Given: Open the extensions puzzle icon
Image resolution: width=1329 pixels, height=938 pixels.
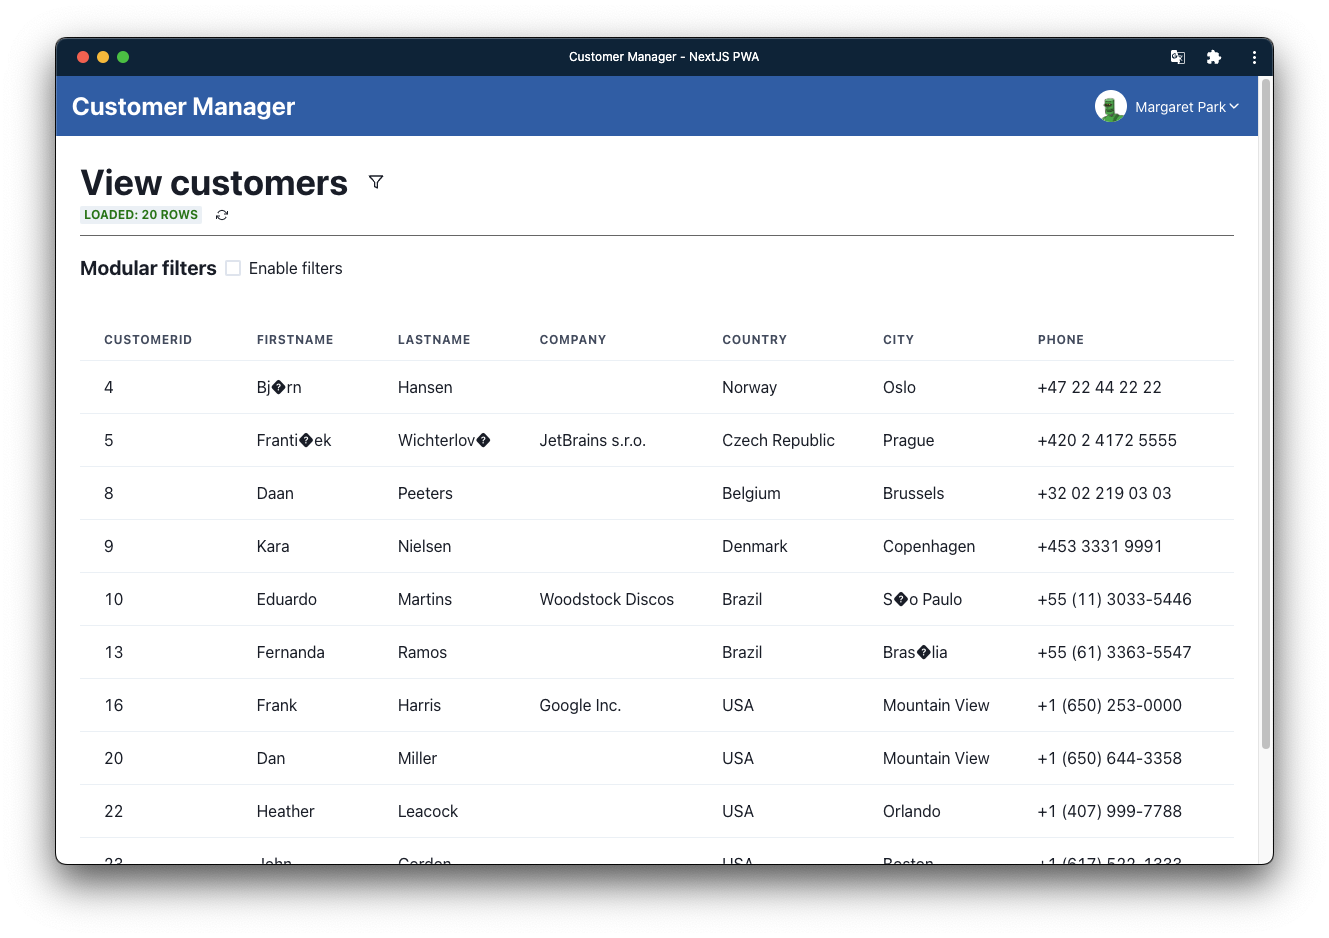Looking at the screenshot, I should pyautogui.click(x=1214, y=57).
